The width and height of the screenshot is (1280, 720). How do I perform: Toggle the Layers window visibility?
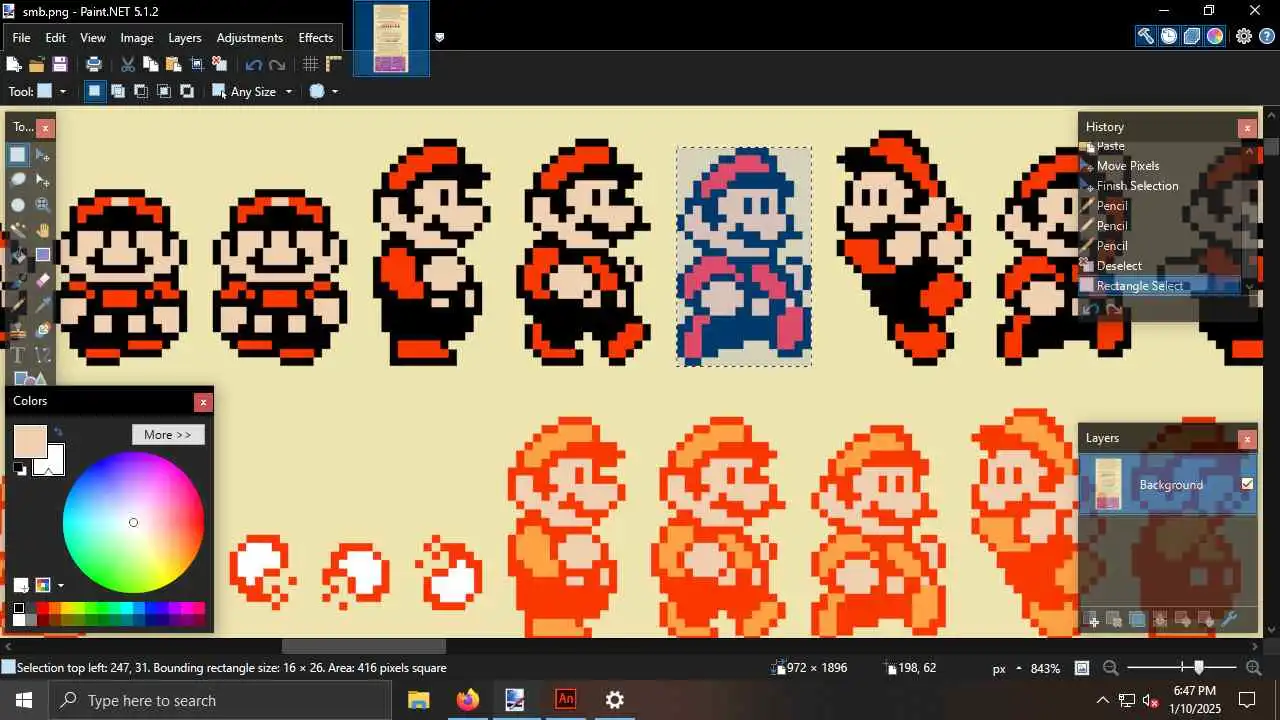tap(1192, 36)
